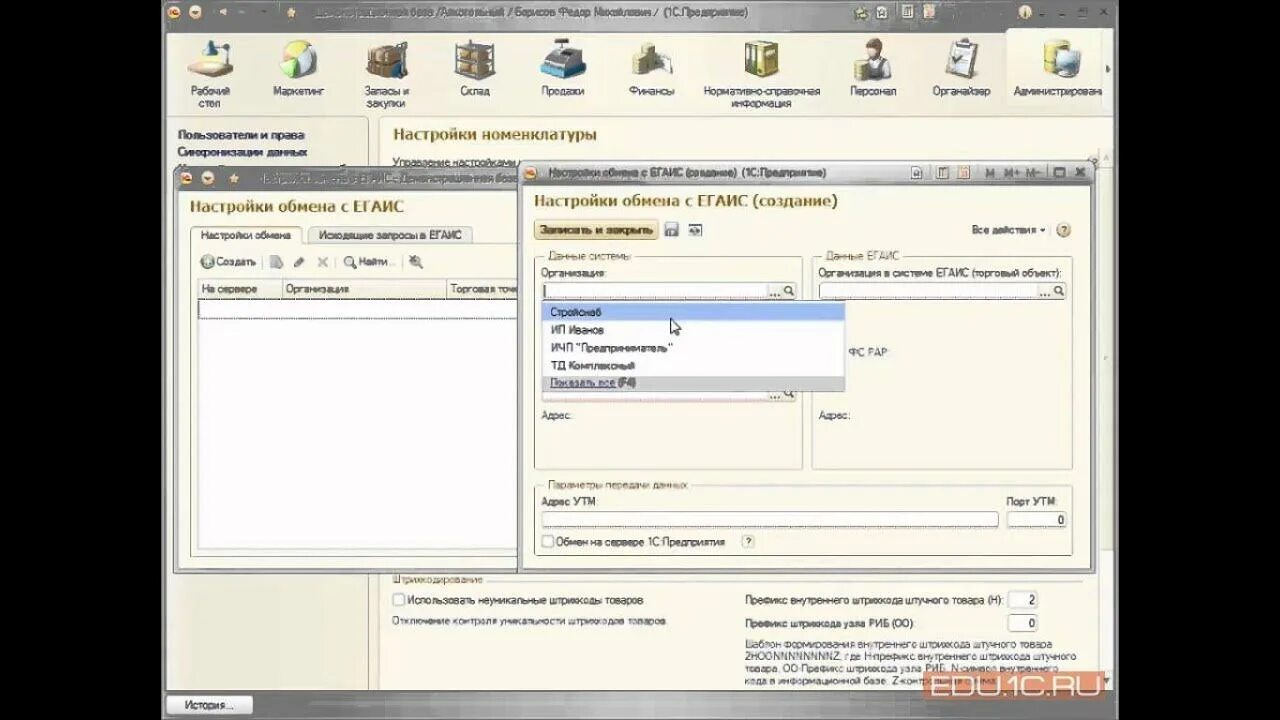1280x720 pixels.
Task: Click the delete X icon in list toolbar
Action: (322, 262)
